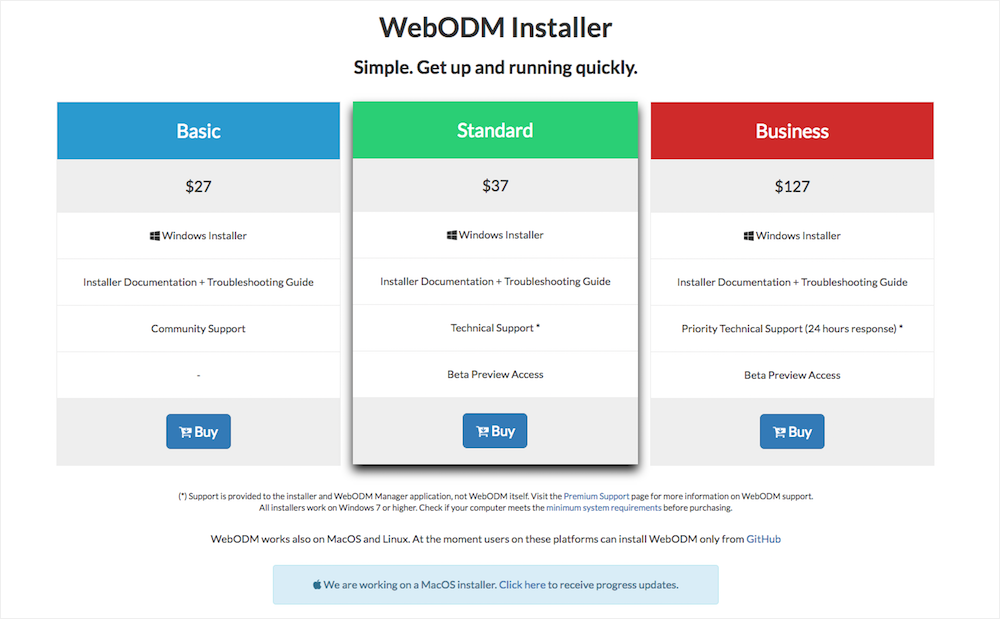Select the Business plan header
This screenshot has width=1000, height=619.
click(x=791, y=130)
